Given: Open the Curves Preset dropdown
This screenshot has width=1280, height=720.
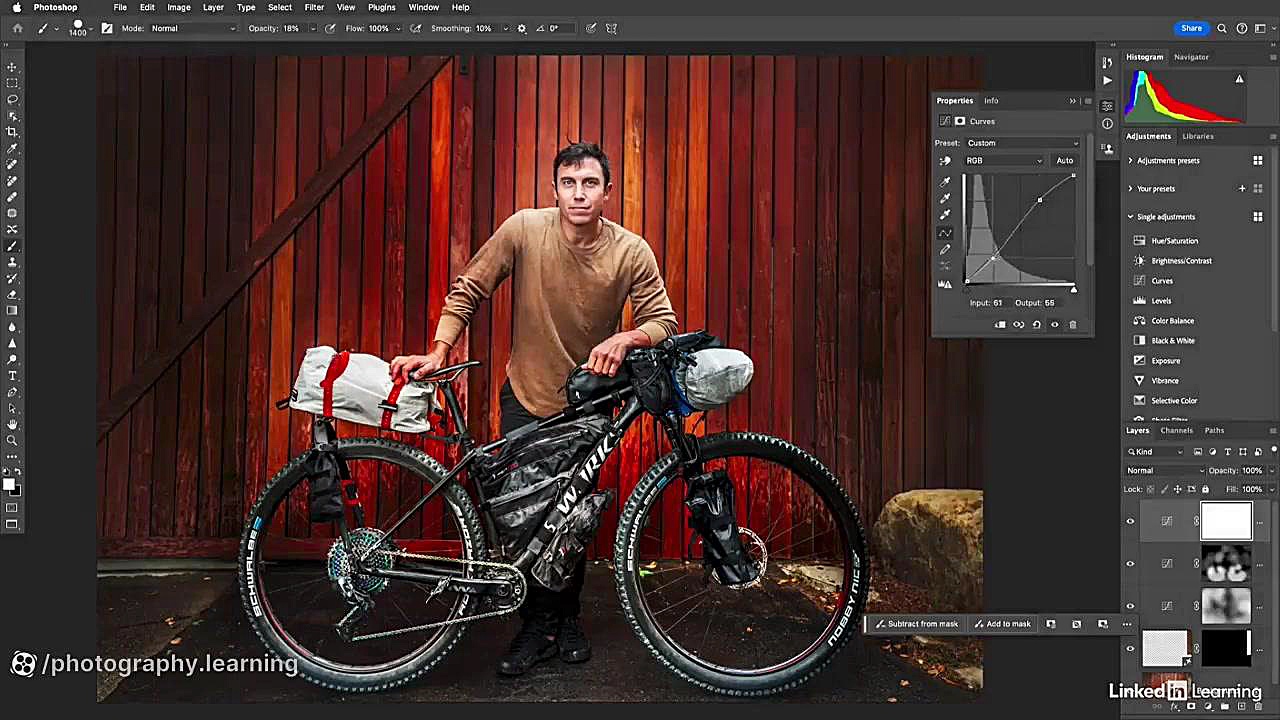Looking at the screenshot, I should (x=1022, y=143).
